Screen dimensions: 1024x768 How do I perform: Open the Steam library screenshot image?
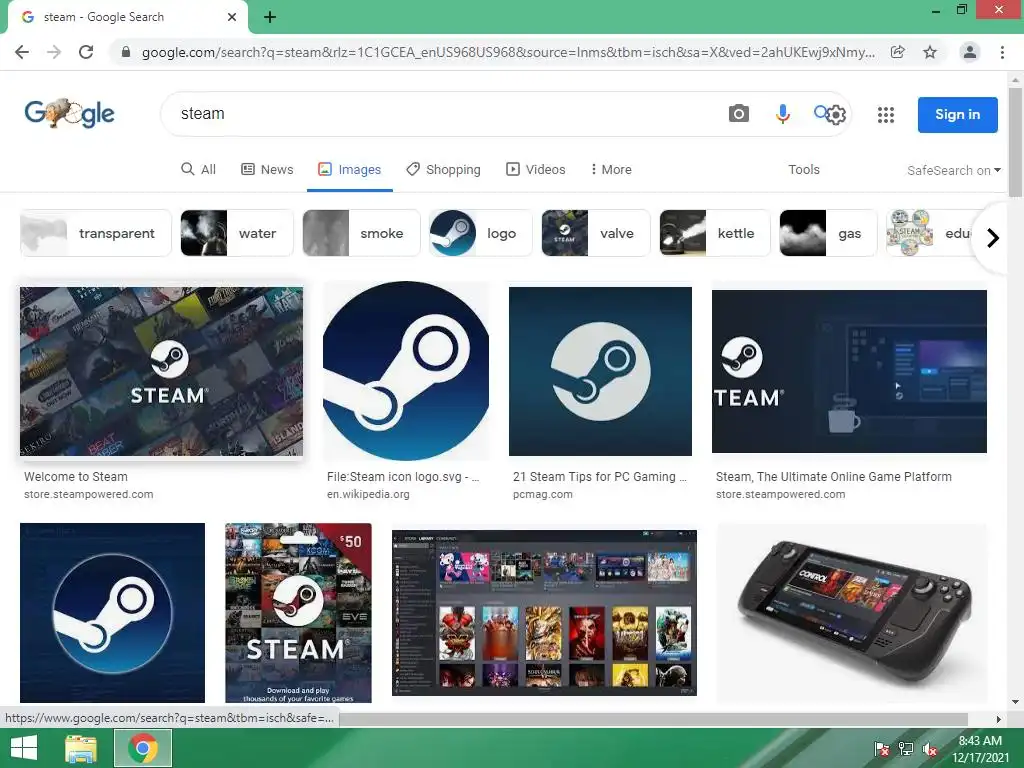point(544,613)
